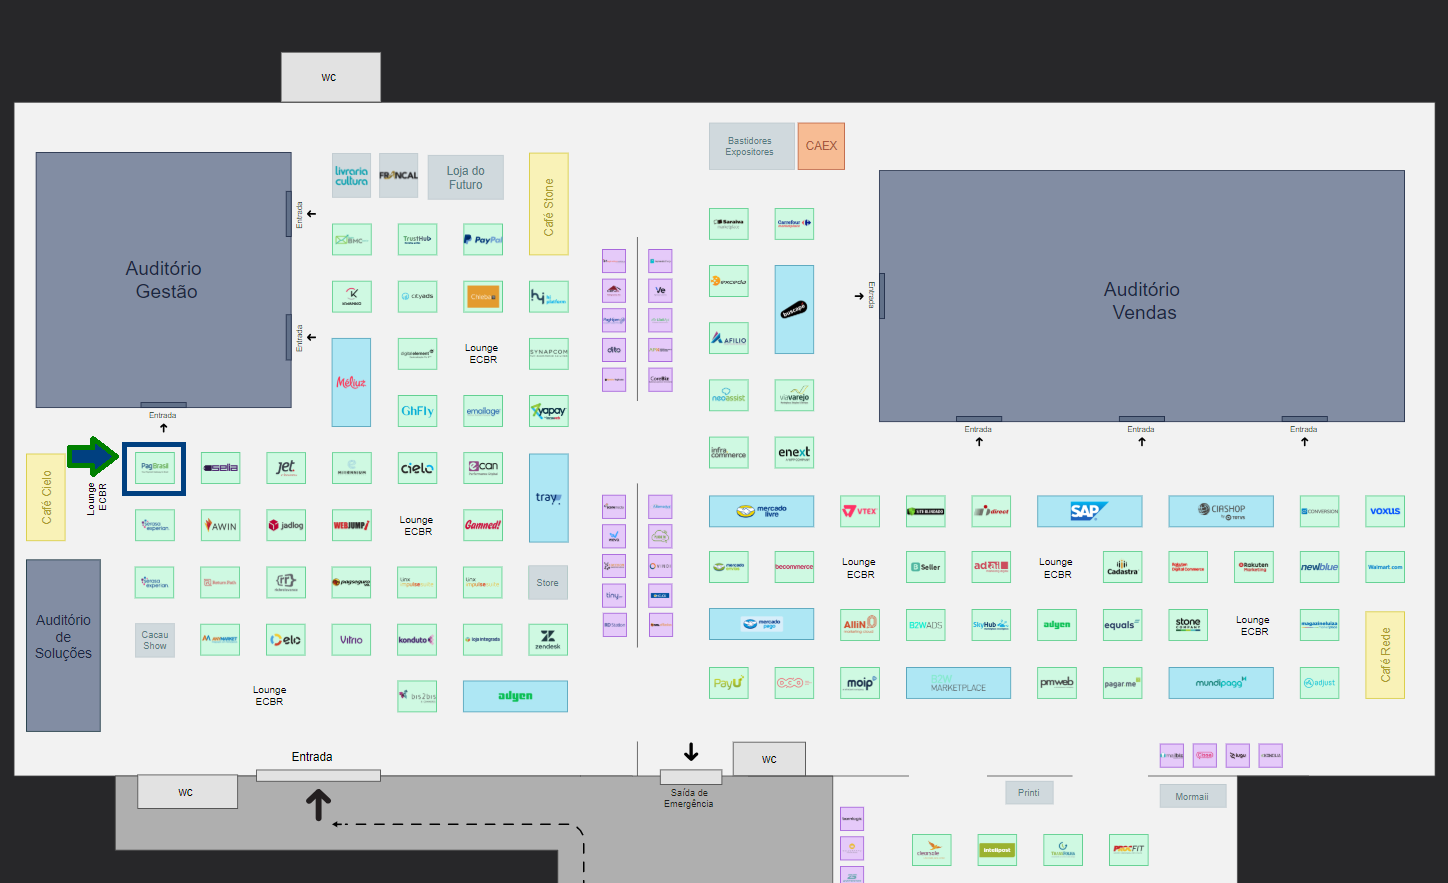1448x883 pixels.
Task: Select the PayPal booth
Action: click(483, 240)
